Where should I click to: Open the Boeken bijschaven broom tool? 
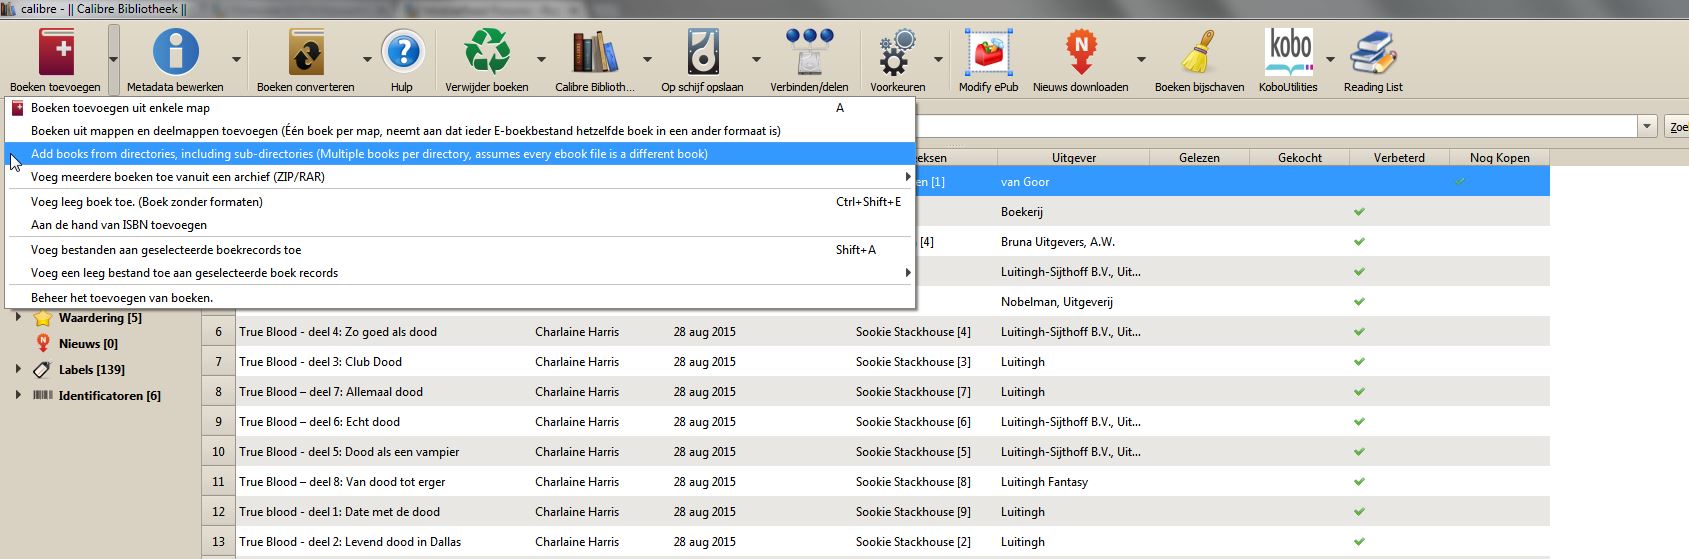1198,52
